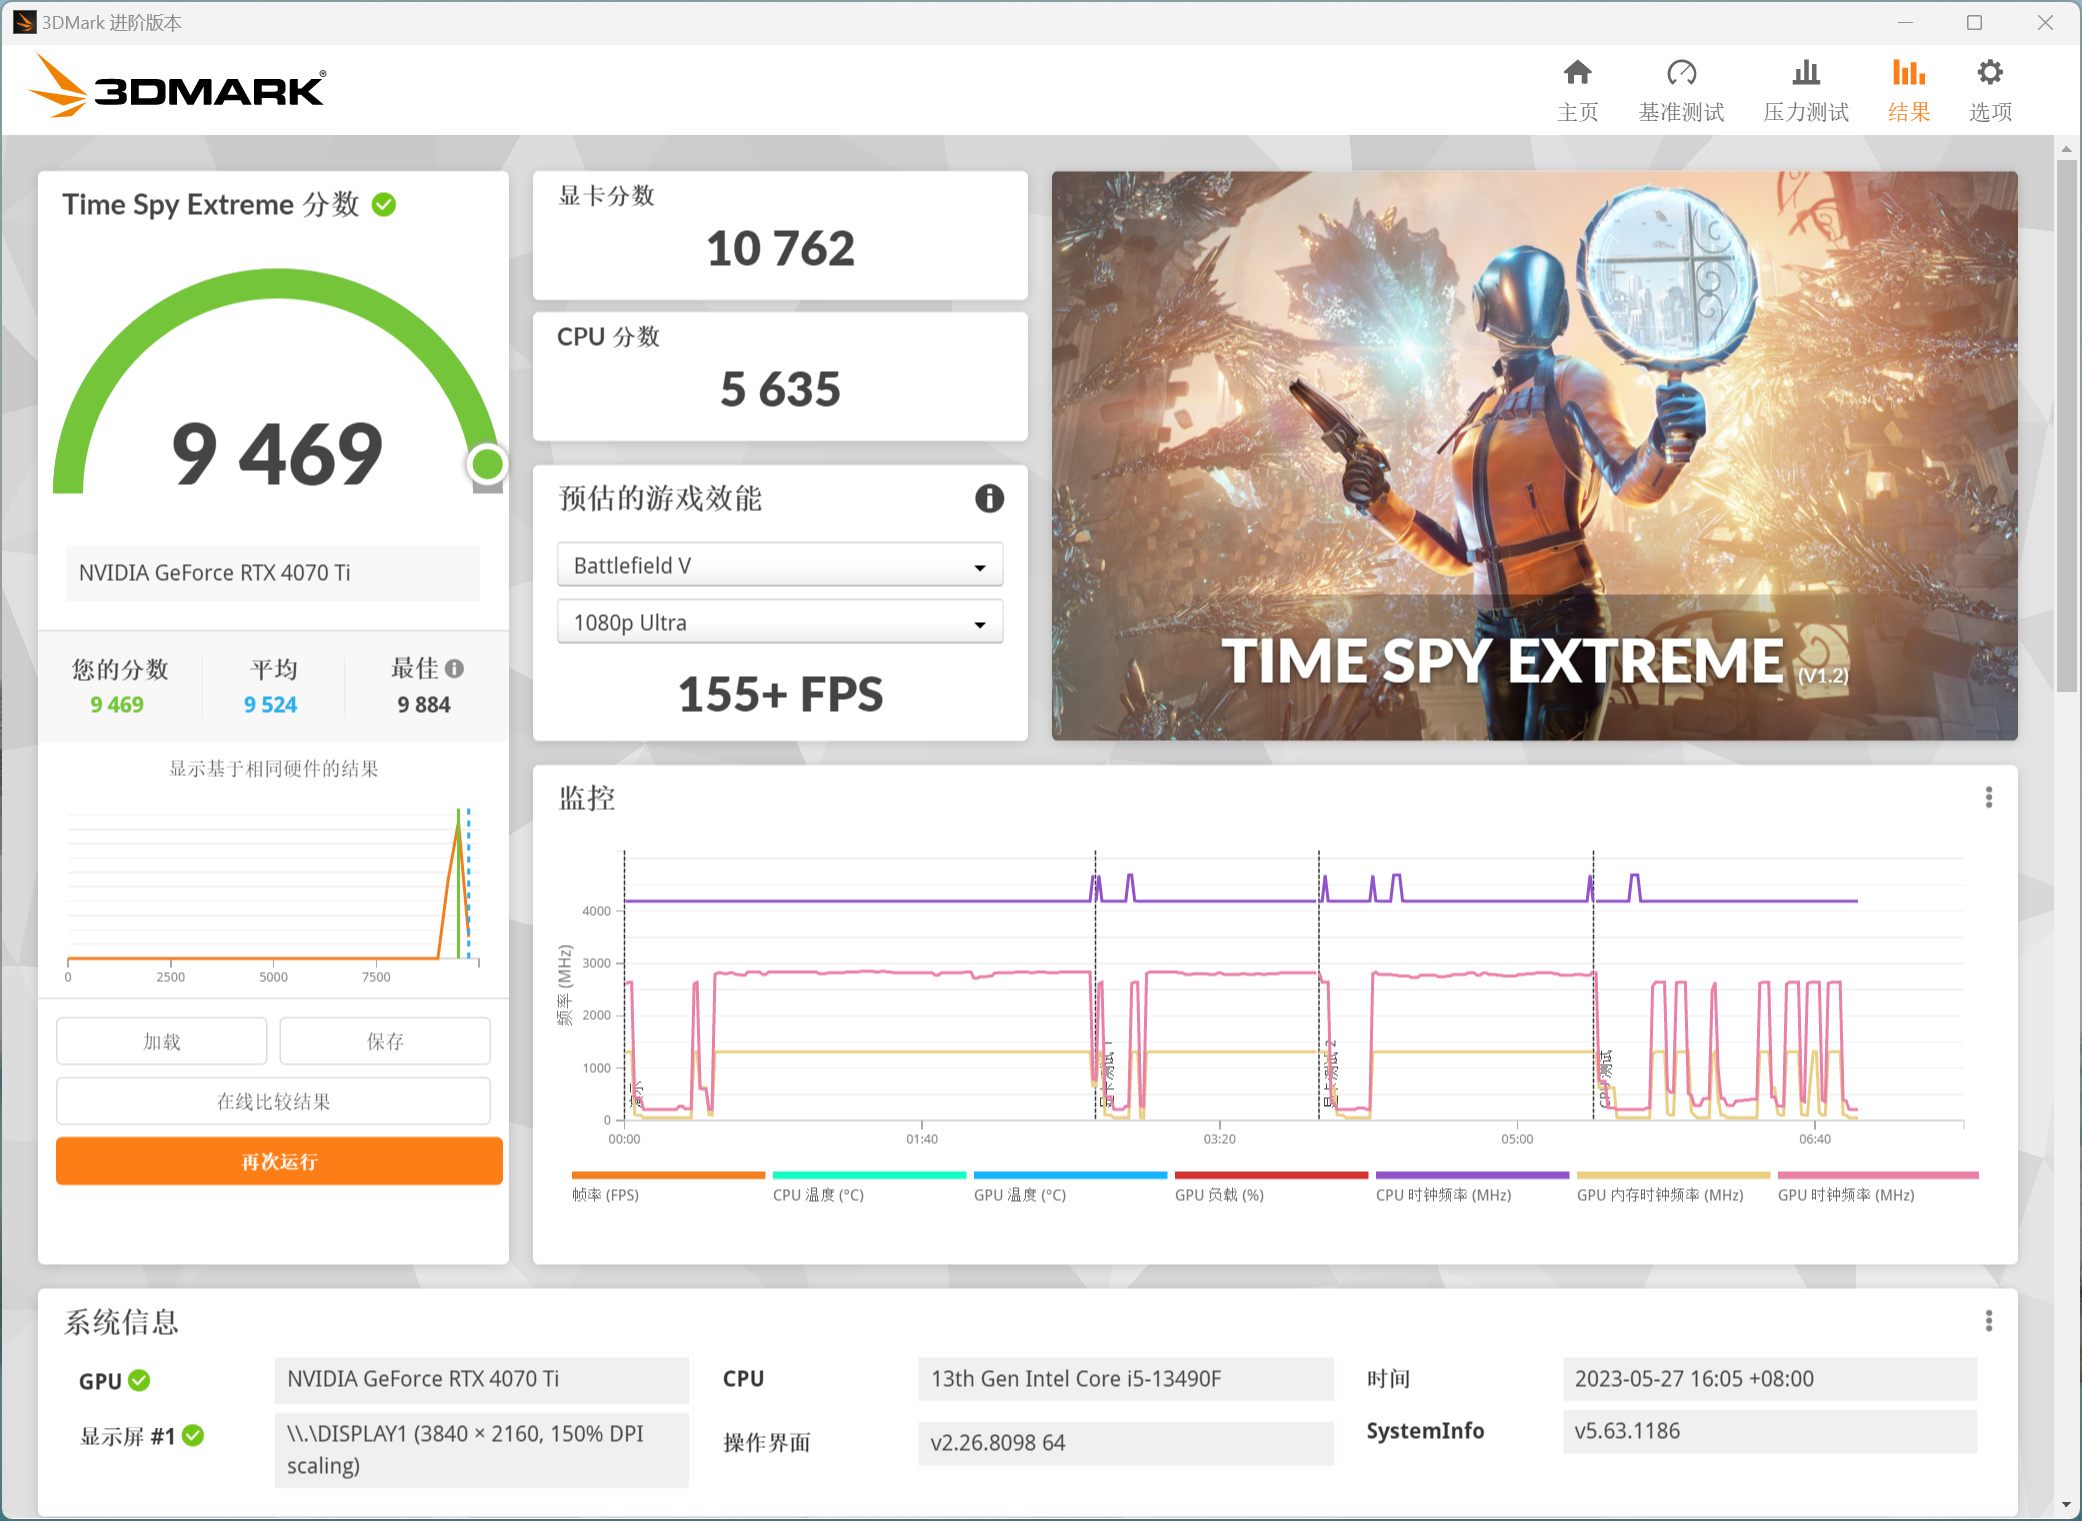This screenshot has height=1521, width=2082.
Task: Click the checkmark badge on Time Spy Extreme 分数
Action: click(383, 205)
